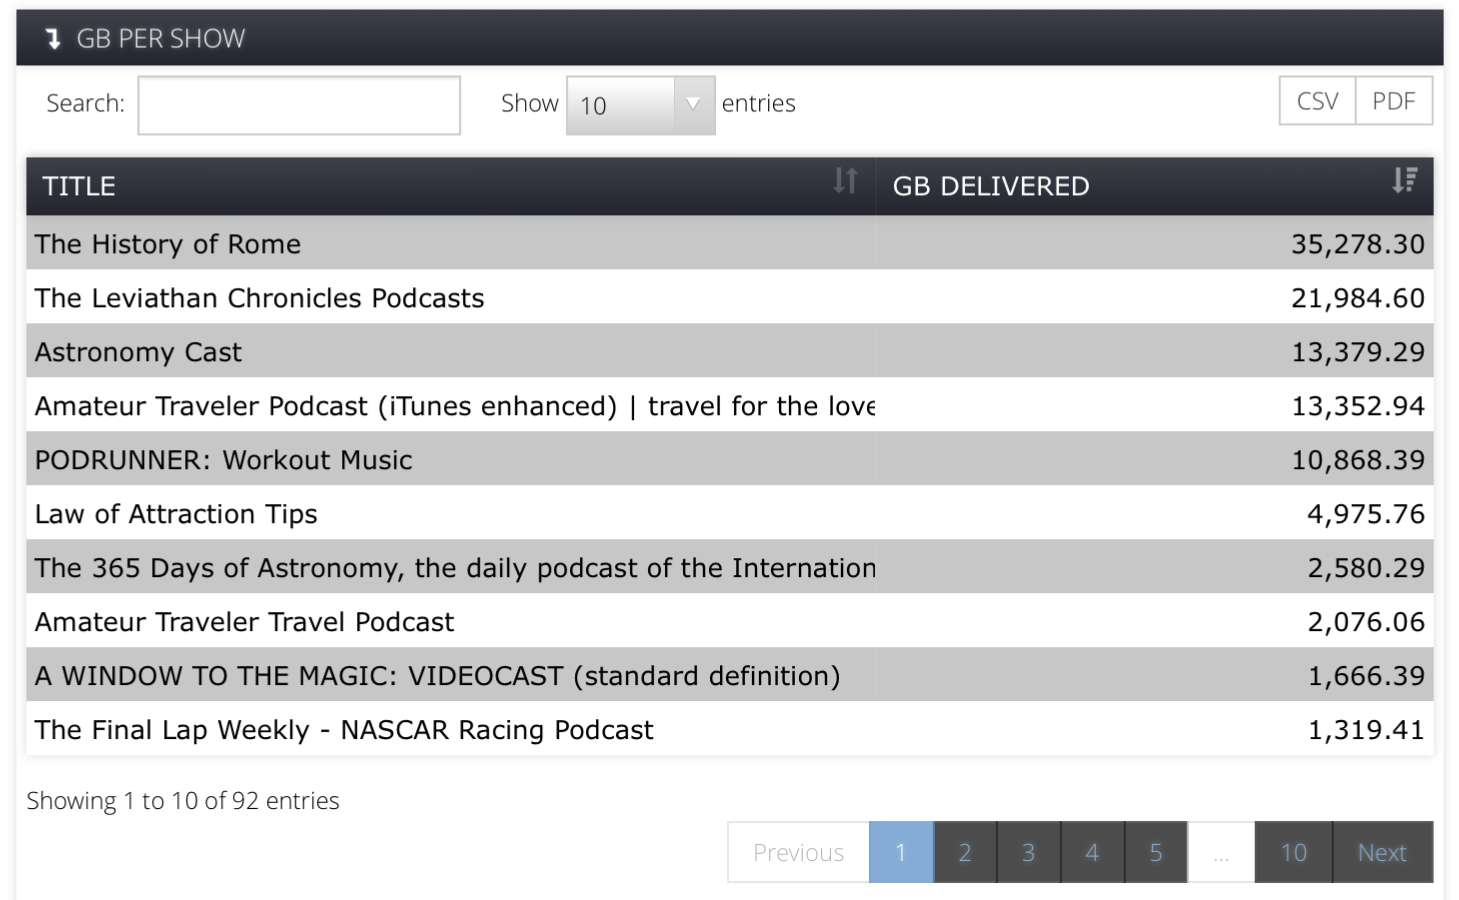The image size is (1459, 900).
Task: Select The 365 Days of Astronomy title
Action: pos(455,568)
